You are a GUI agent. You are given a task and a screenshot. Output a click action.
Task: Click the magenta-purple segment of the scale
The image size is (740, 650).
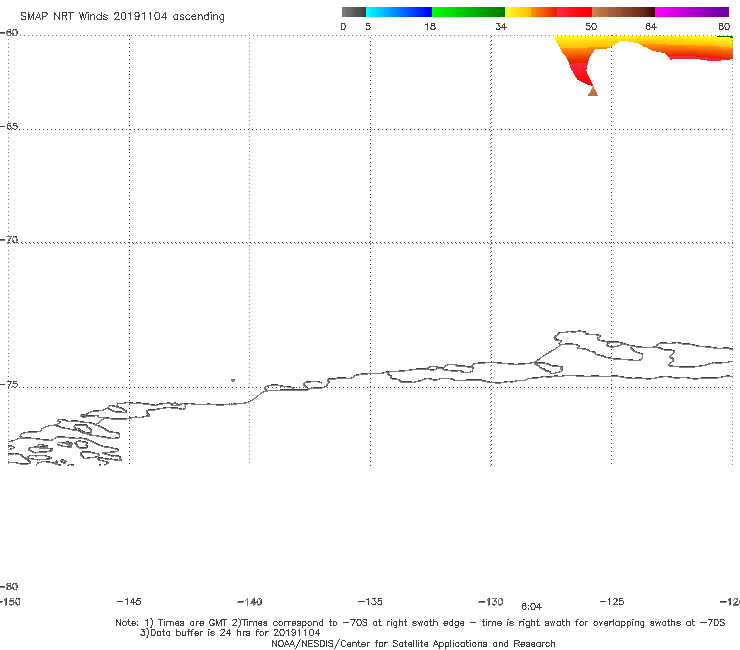(x=692, y=12)
